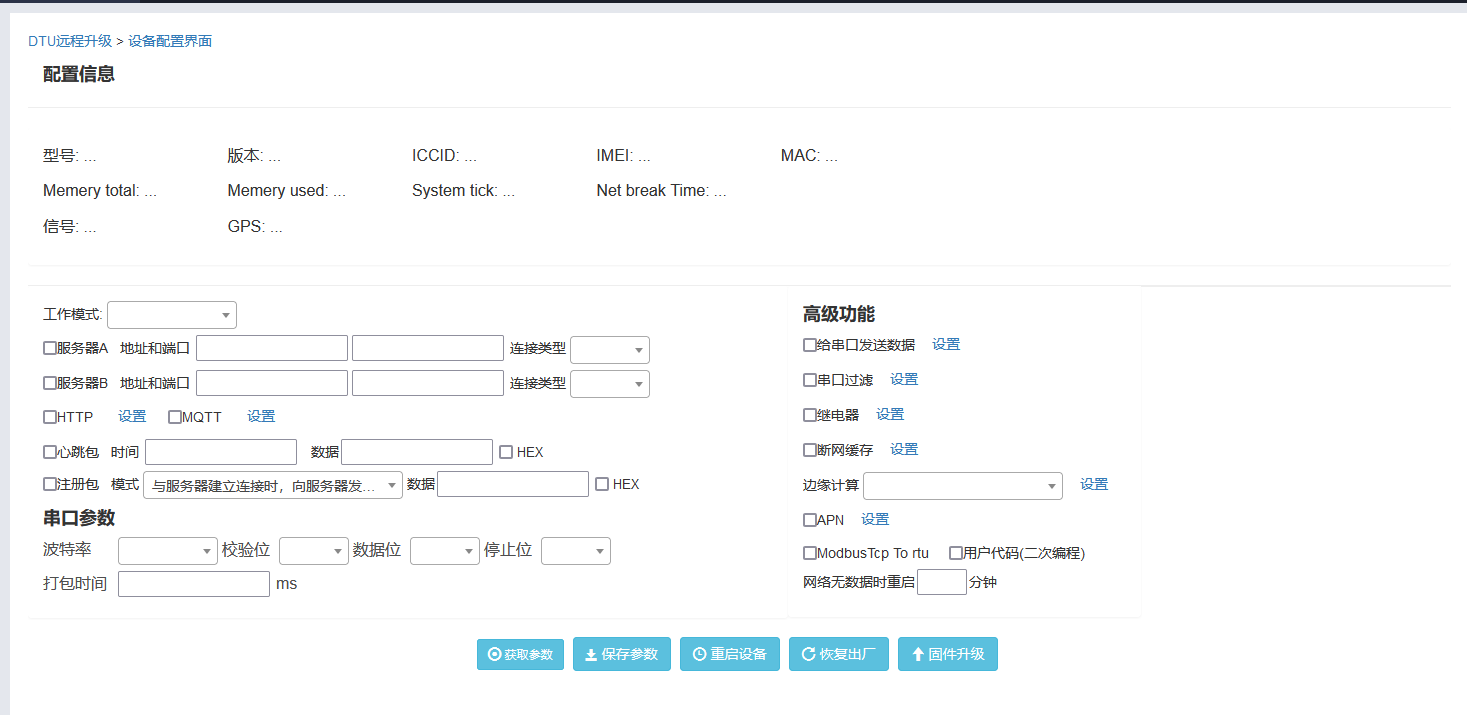Click the 打包时间 input field
Screen dimensions: 1467x715
click(x=194, y=584)
